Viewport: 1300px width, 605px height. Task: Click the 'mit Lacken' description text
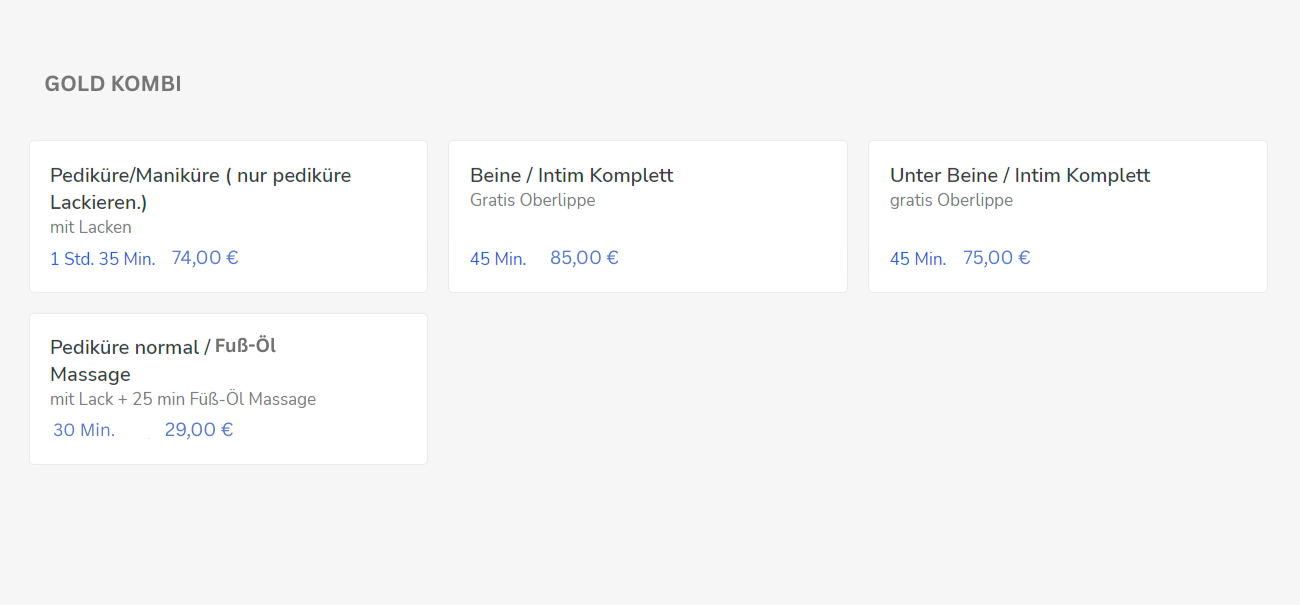point(91,227)
